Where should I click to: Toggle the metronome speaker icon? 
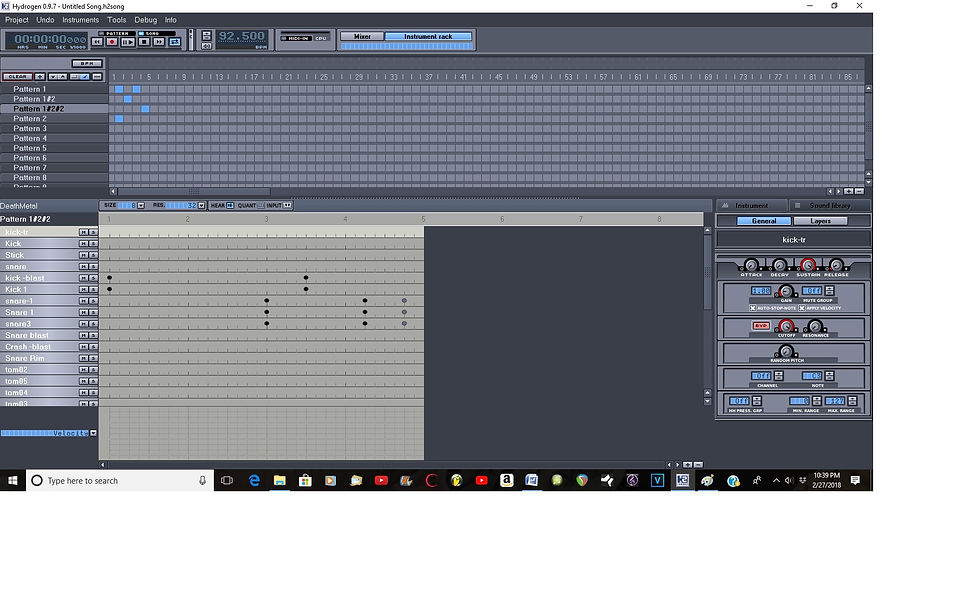click(206, 46)
